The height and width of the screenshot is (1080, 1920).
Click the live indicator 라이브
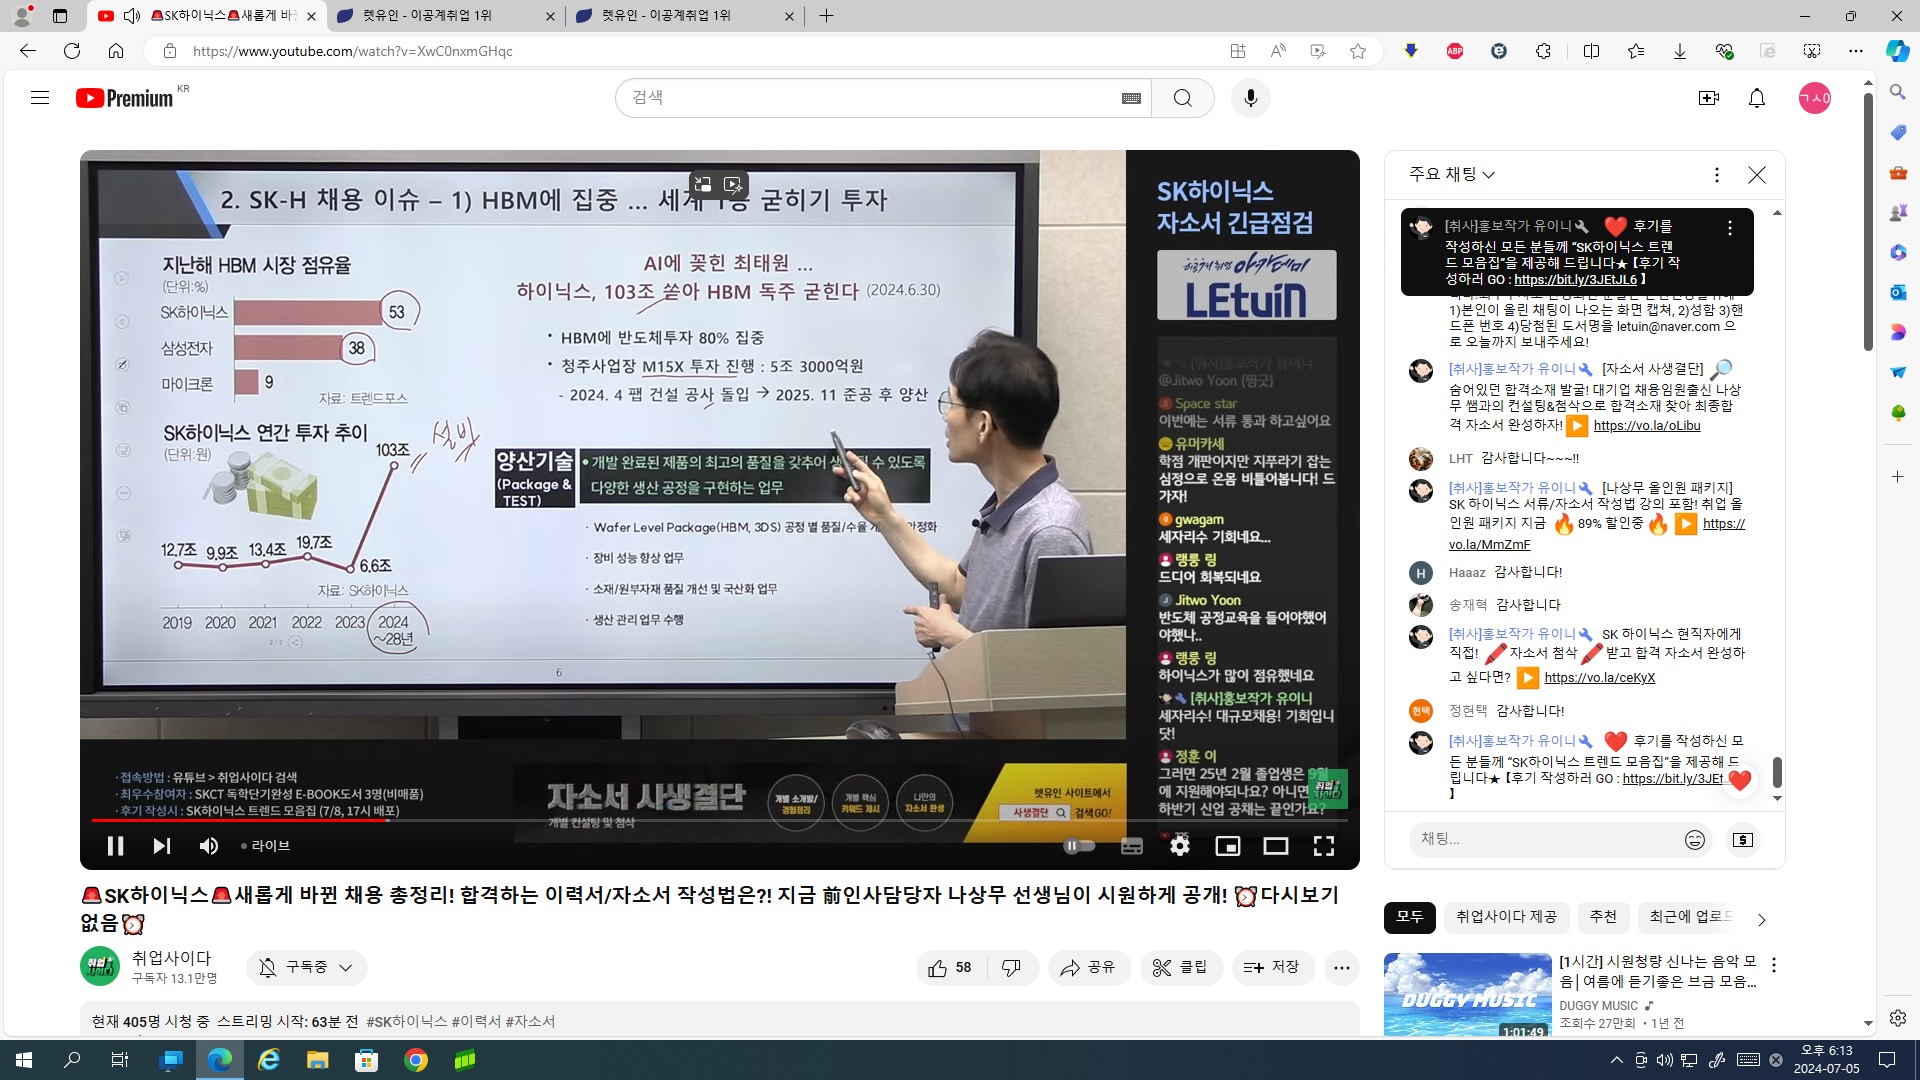pyautogui.click(x=266, y=846)
